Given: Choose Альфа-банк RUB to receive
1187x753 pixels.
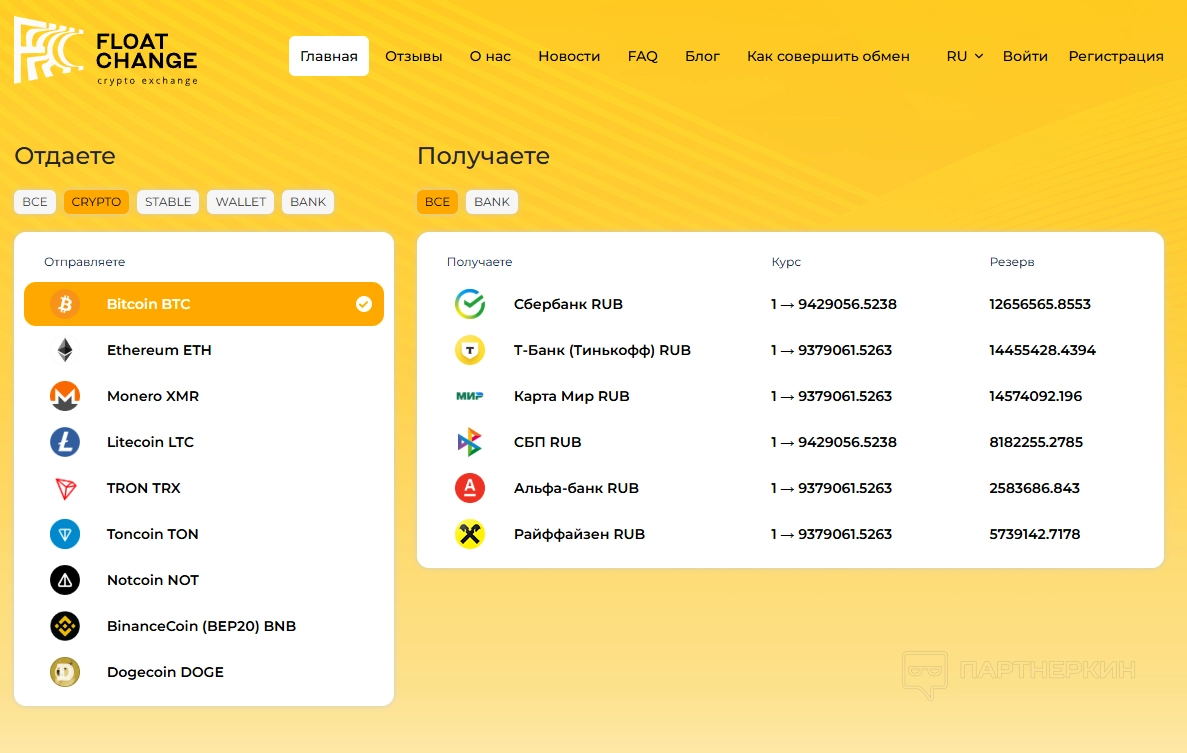Looking at the screenshot, I should point(790,488).
